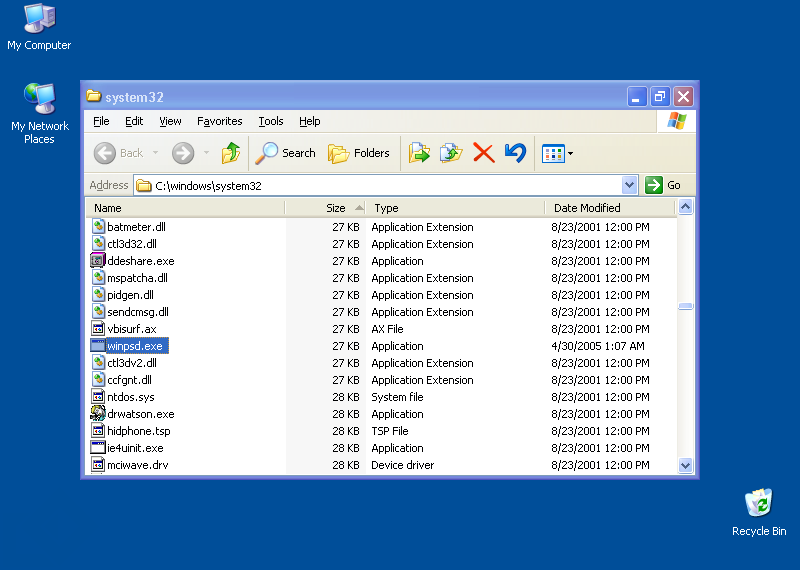Toggle the Folders pane button
Image resolution: width=800 pixels, height=570 pixels.
pos(359,153)
